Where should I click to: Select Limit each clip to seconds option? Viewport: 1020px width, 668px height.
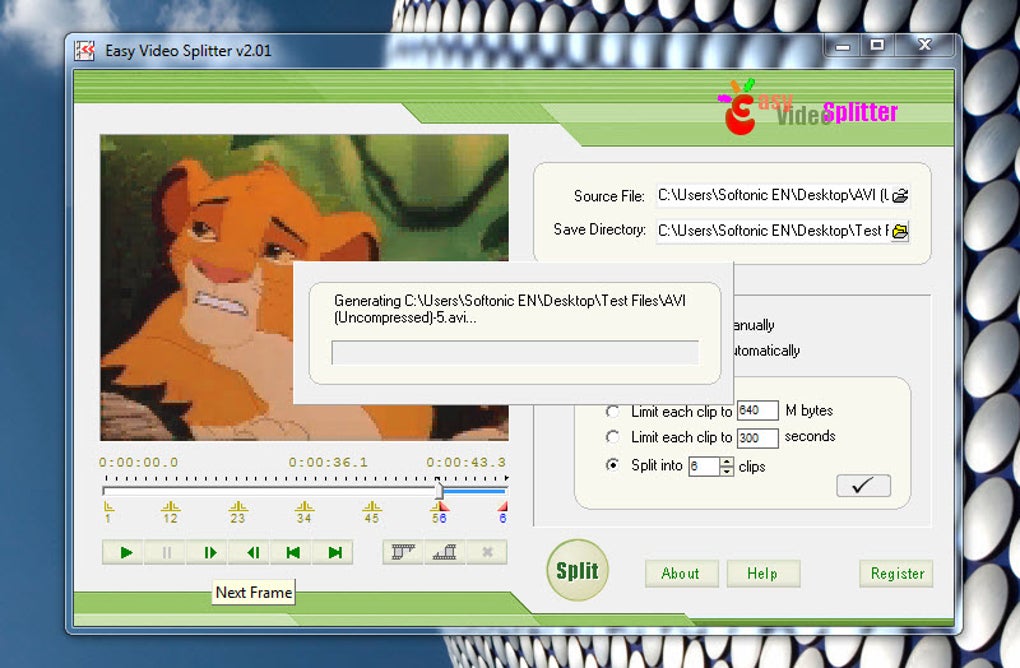612,437
